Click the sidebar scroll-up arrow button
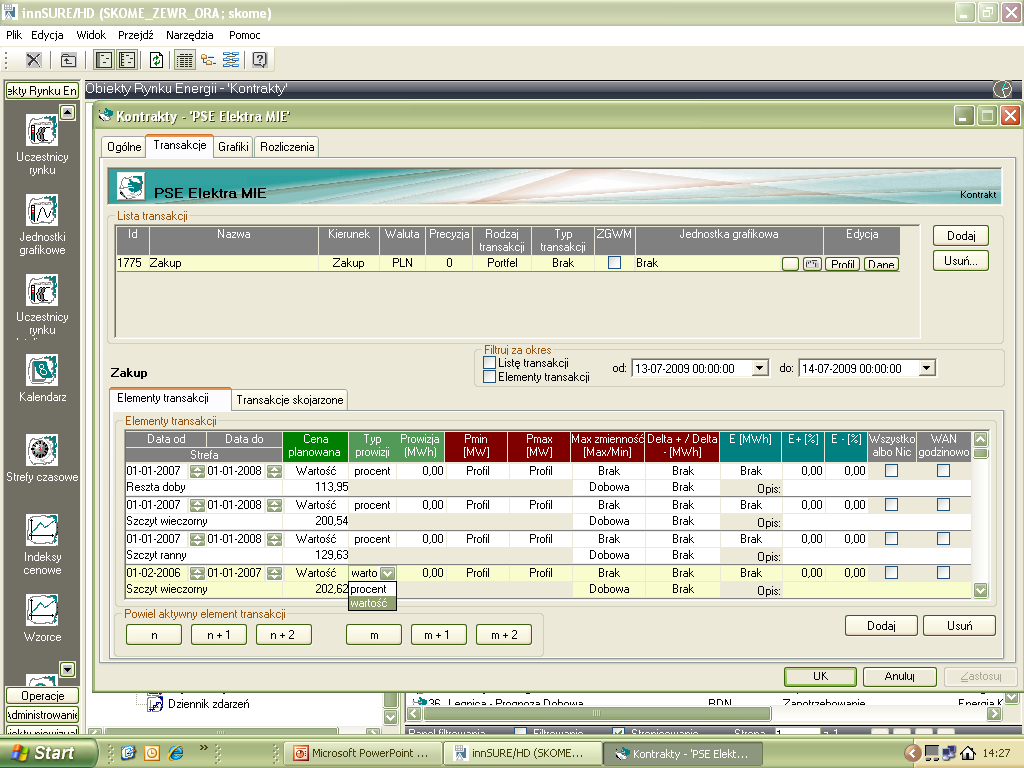This screenshot has height=768, width=1024. pos(67,112)
